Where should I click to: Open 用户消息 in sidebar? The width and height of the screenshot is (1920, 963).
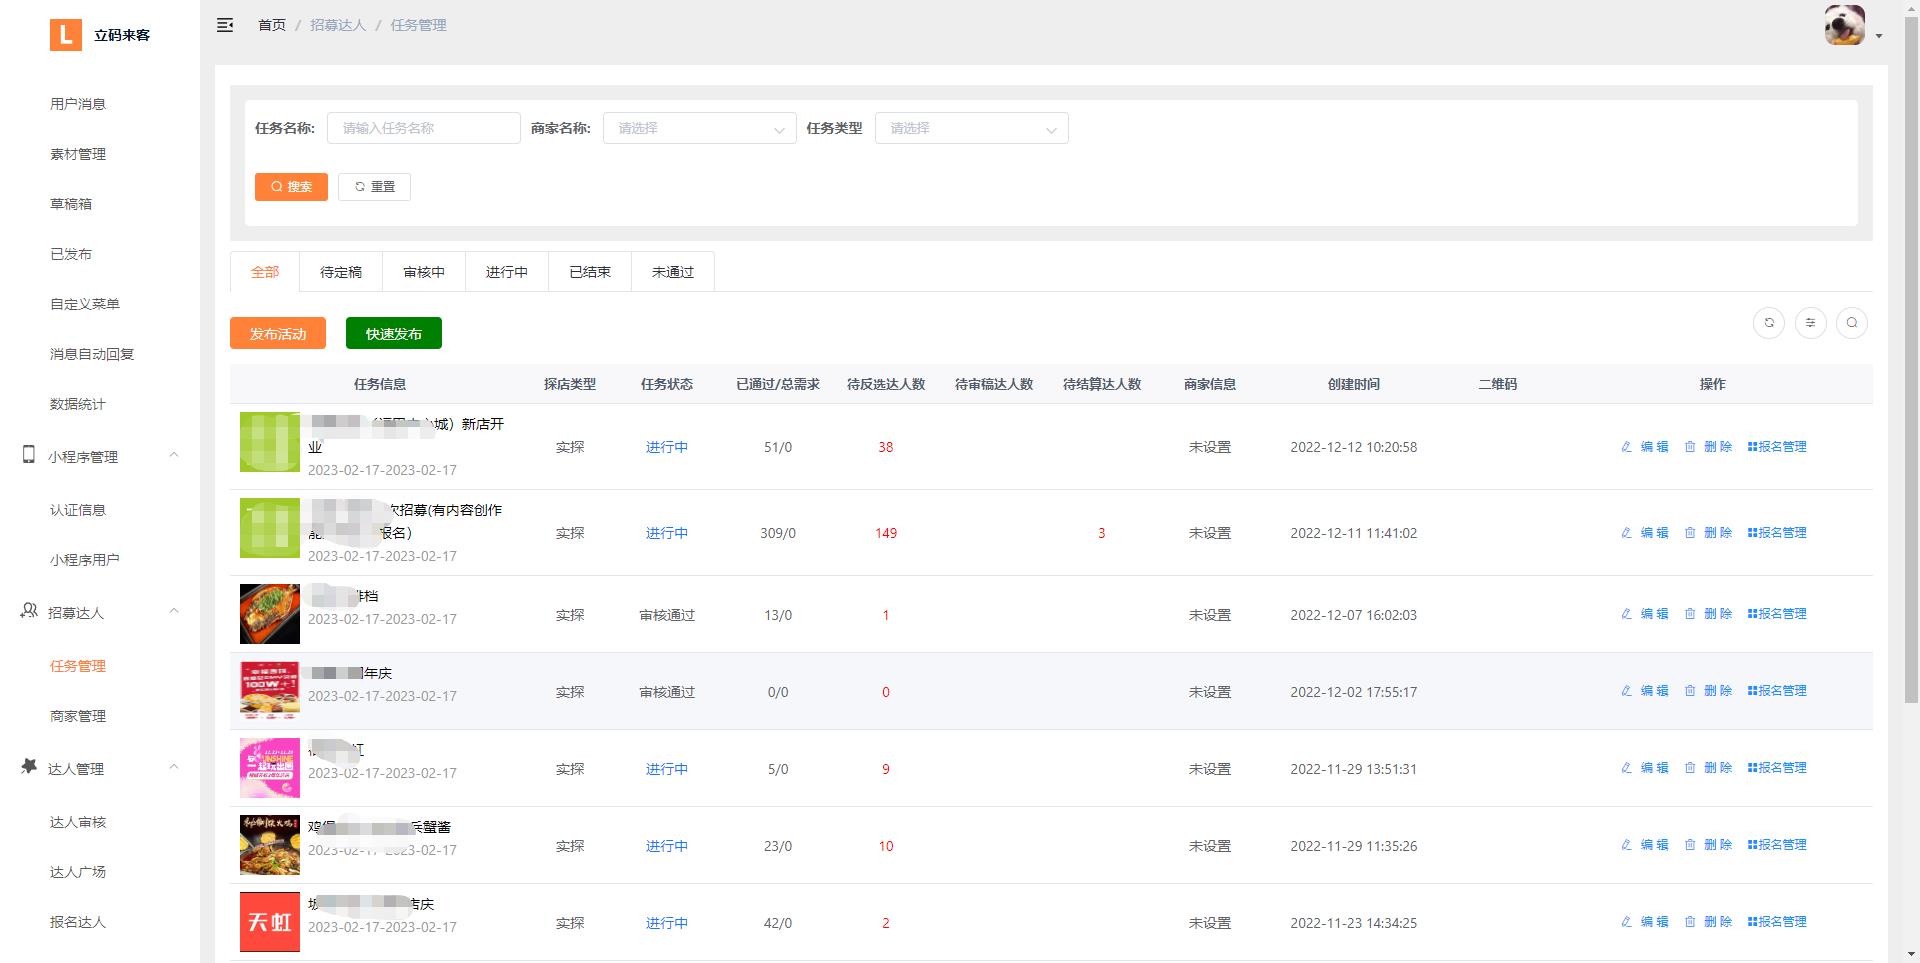(78, 104)
